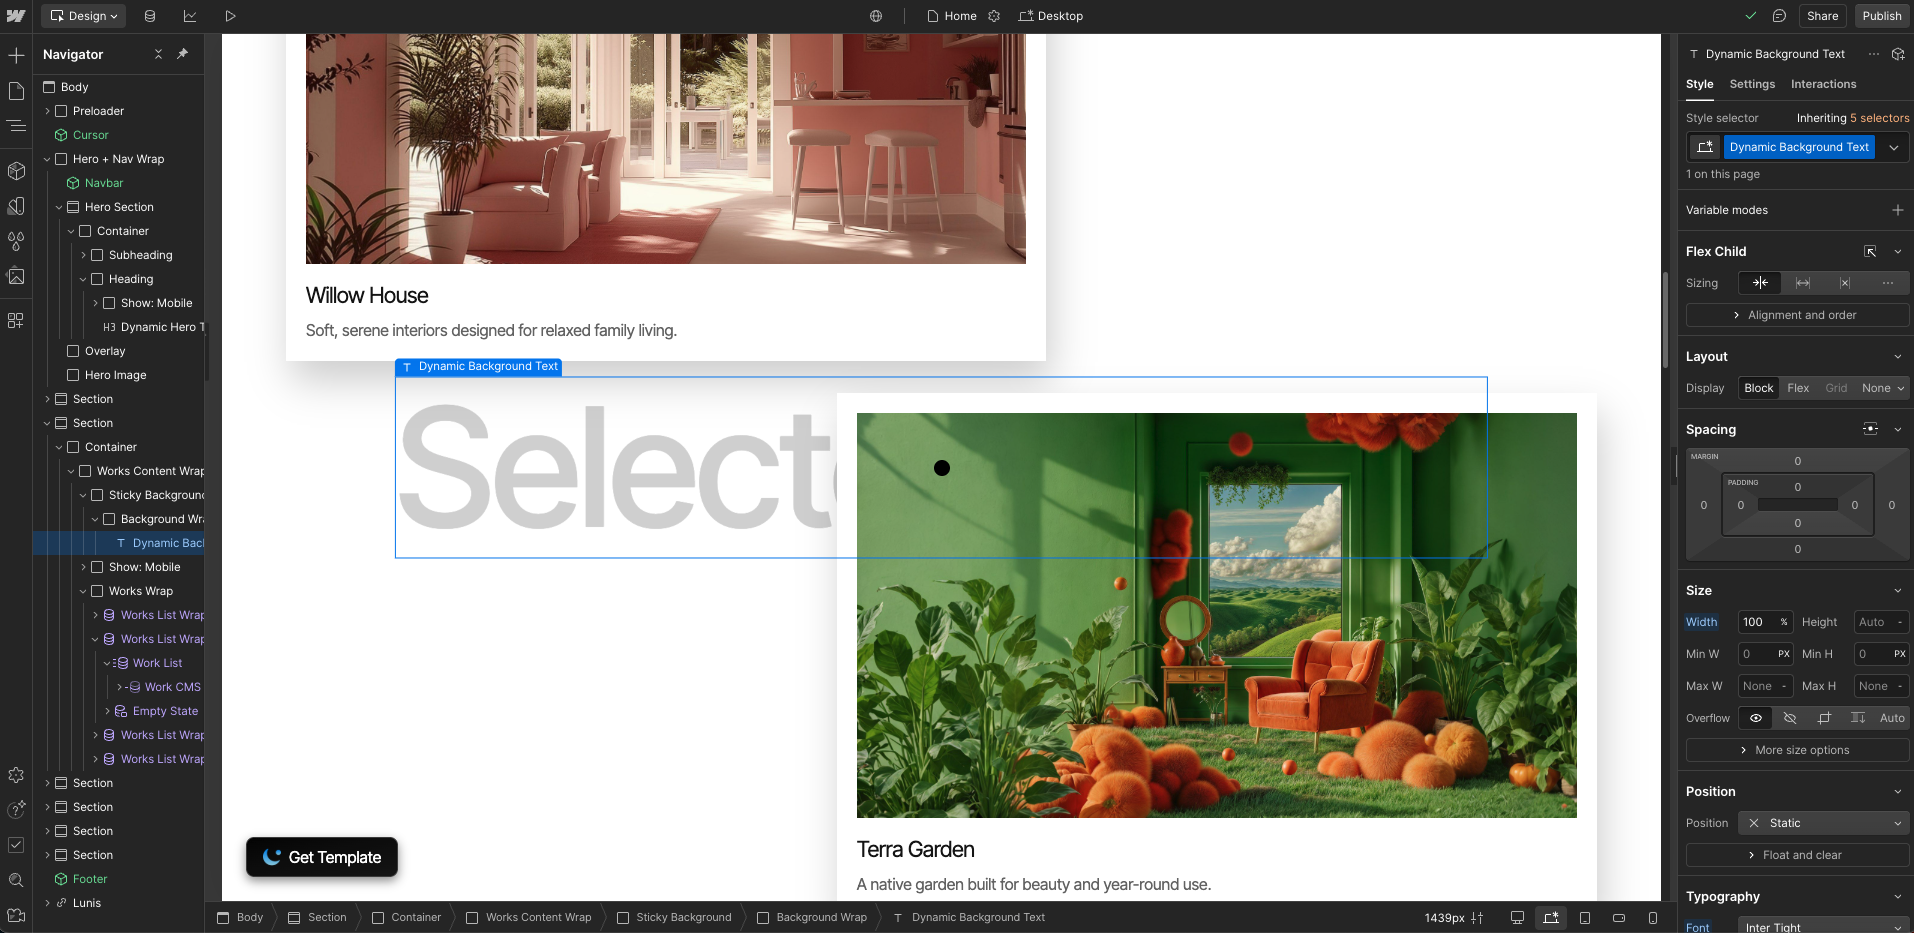
Task: Open the Apps grid icon in sidebar
Action: point(16,321)
